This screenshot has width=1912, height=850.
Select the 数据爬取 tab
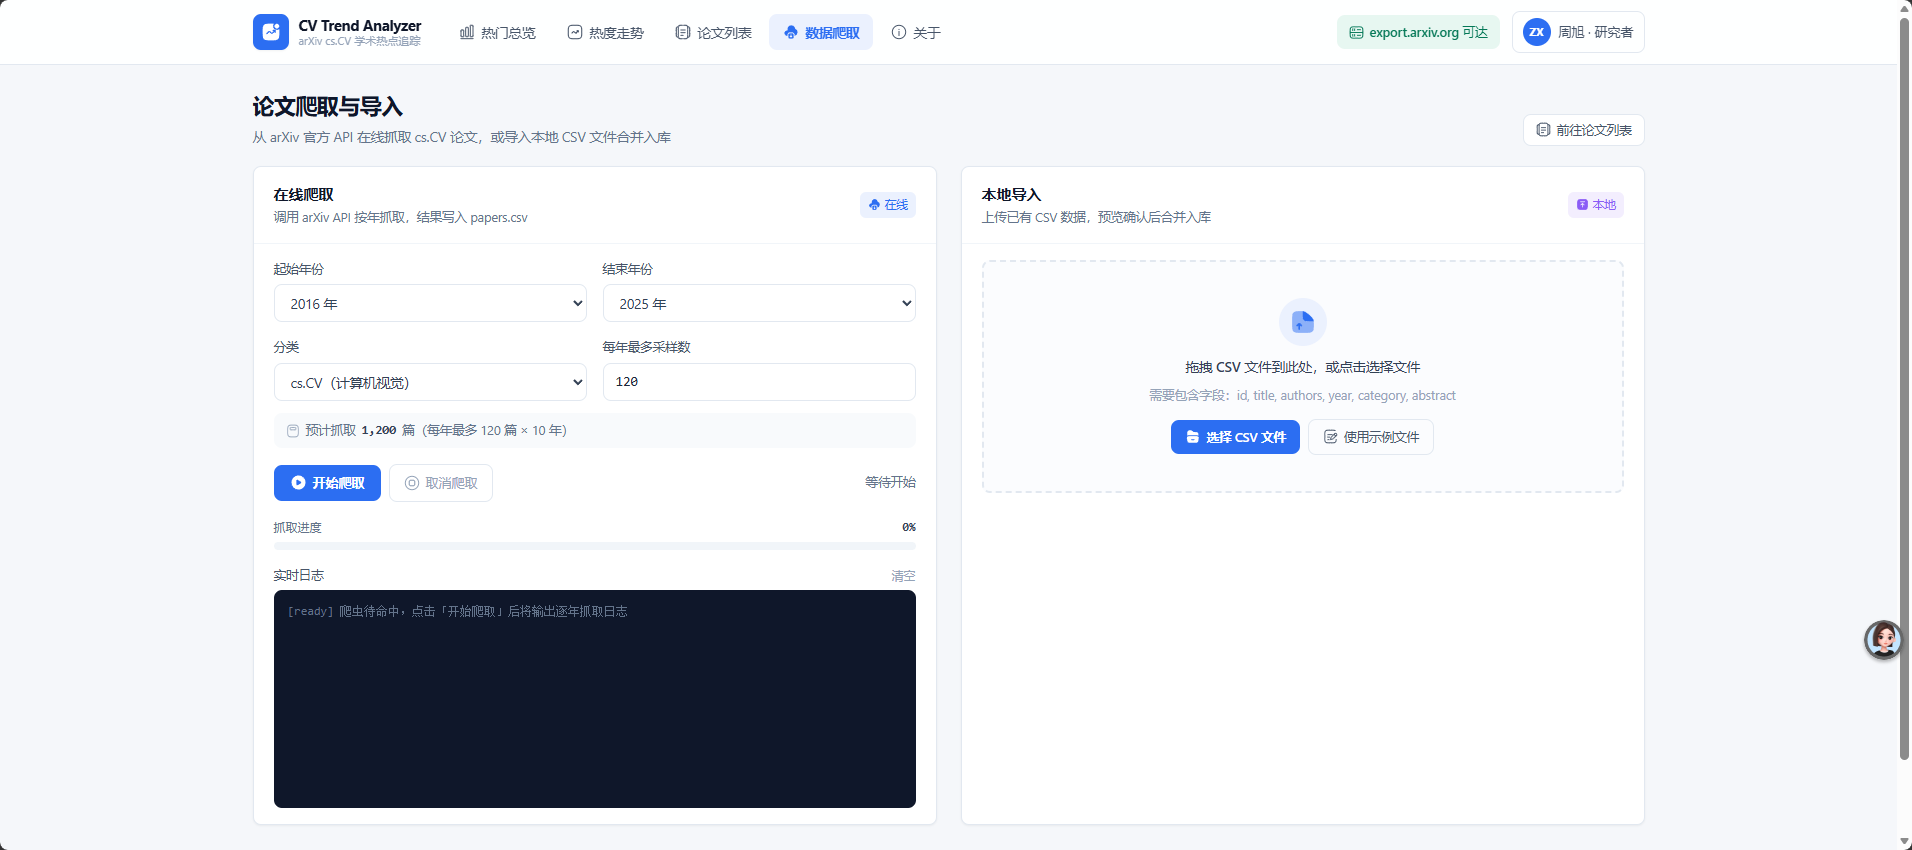point(821,33)
